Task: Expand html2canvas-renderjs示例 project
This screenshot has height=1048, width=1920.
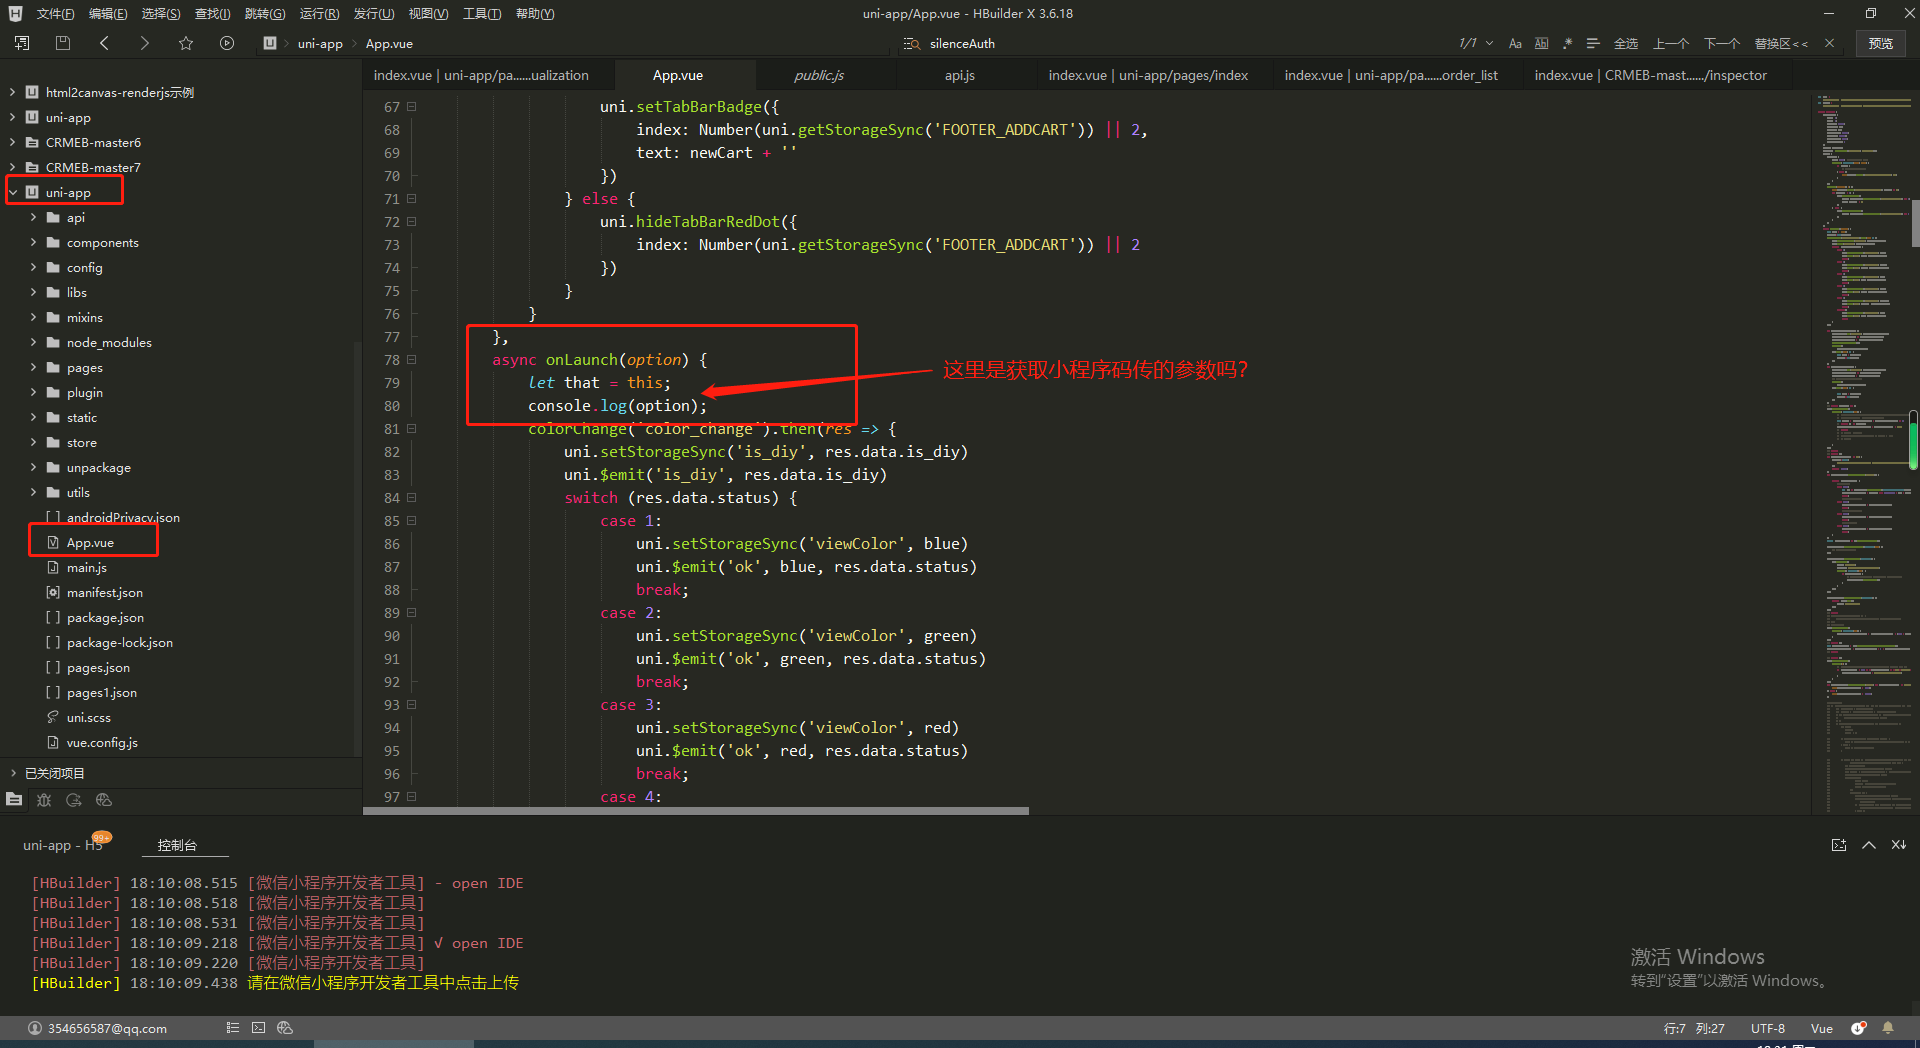Action: tap(12, 92)
